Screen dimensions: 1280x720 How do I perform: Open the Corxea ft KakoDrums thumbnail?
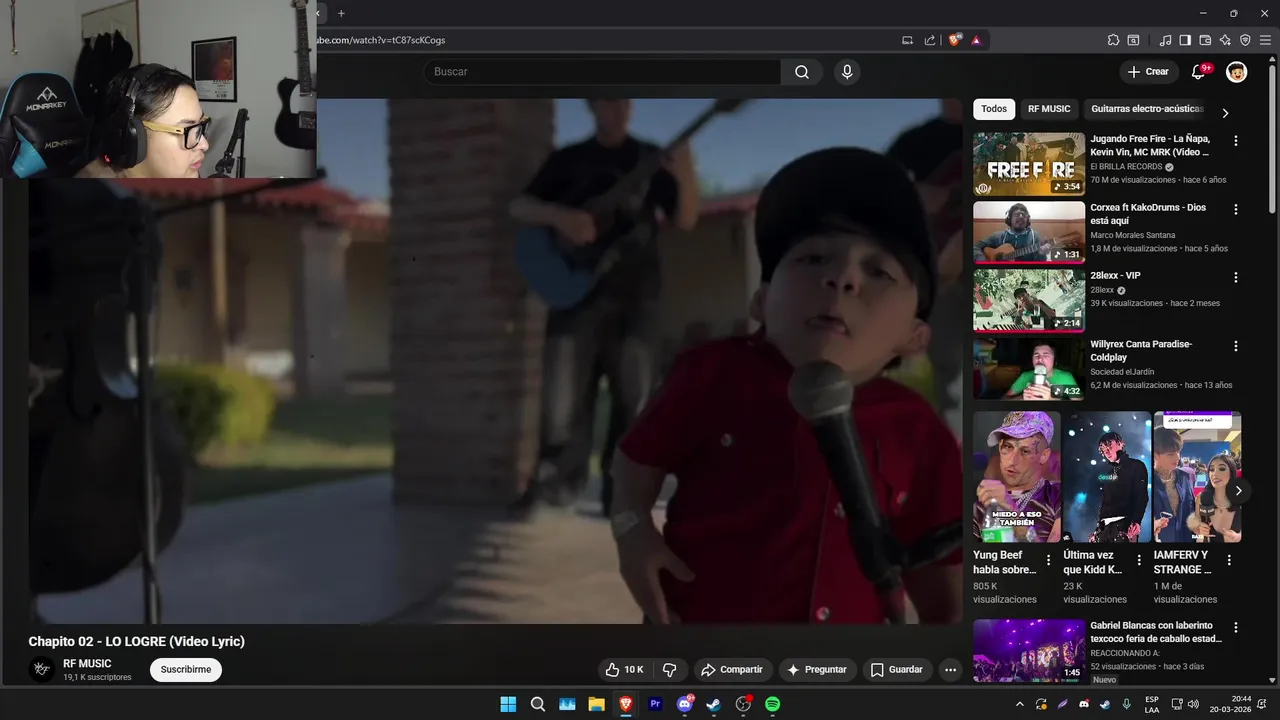tap(1029, 232)
